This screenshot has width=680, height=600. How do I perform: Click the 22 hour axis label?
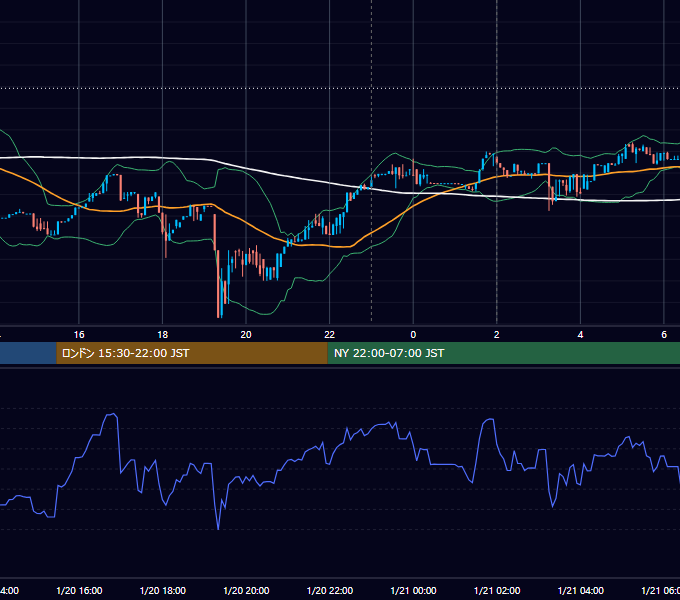pos(330,335)
